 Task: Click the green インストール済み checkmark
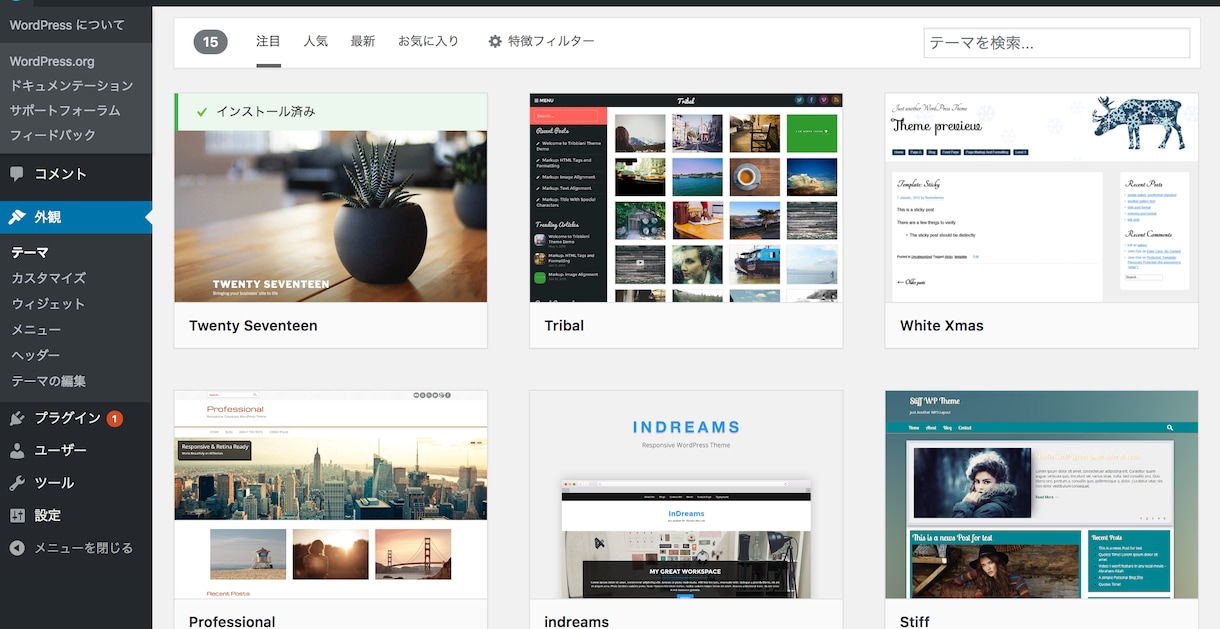[202, 112]
